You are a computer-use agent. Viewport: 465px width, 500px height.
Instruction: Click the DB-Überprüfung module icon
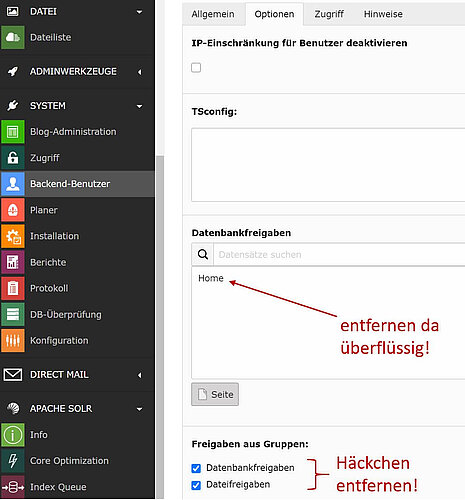coord(13,314)
